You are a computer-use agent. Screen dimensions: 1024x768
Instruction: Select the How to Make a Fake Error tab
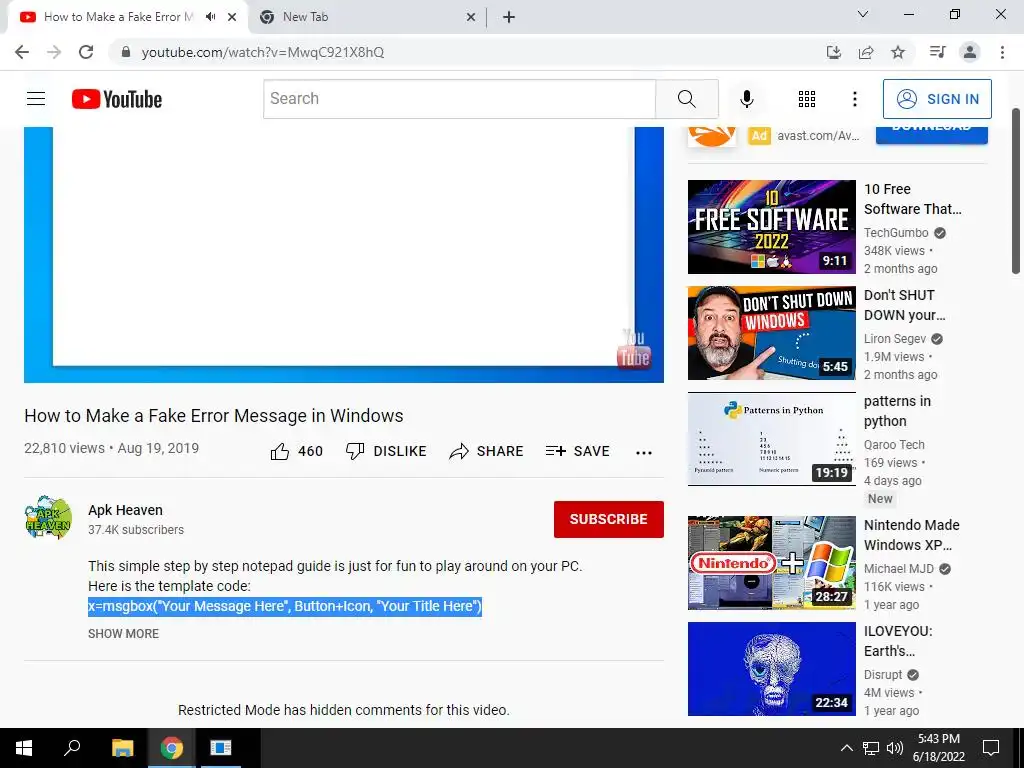coord(118,17)
